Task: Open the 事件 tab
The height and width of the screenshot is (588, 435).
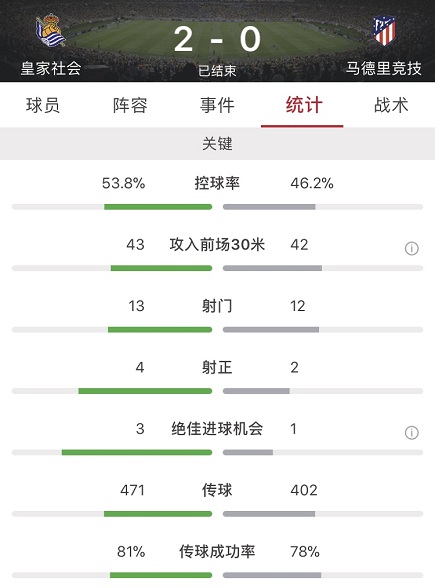Action: click(x=217, y=105)
